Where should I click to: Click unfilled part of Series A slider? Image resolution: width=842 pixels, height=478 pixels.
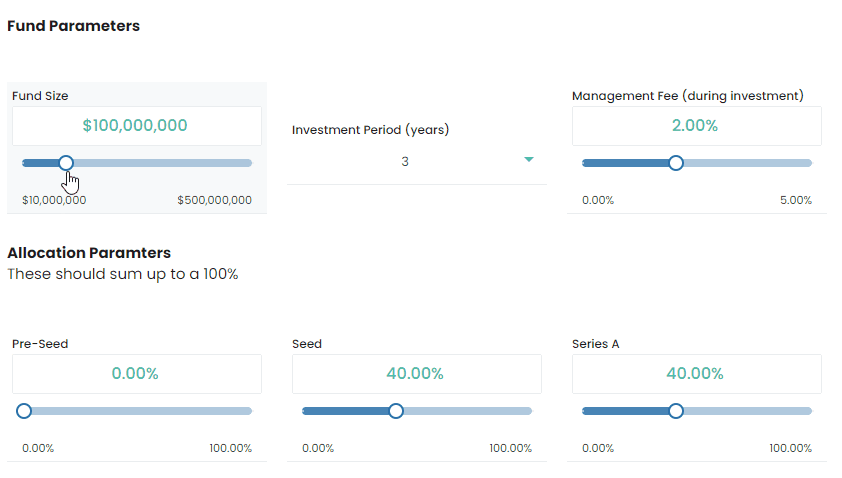coord(745,411)
